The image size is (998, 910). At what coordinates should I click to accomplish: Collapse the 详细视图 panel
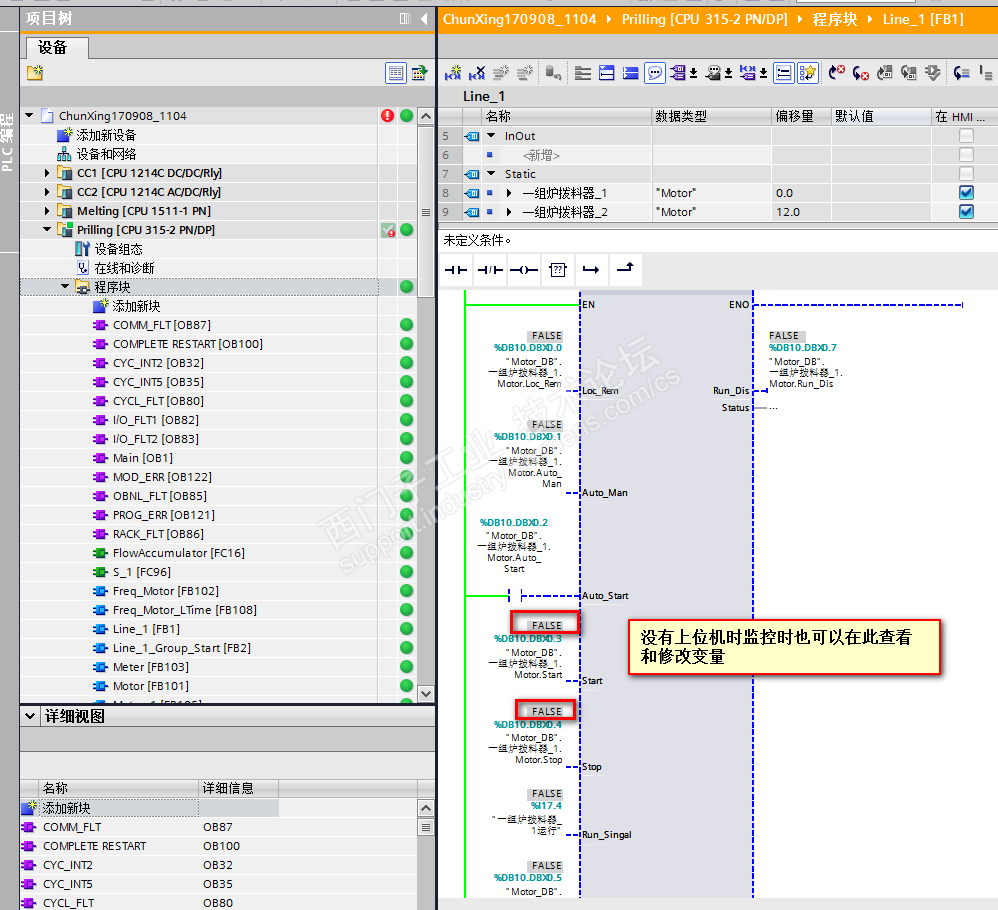[x=30, y=716]
